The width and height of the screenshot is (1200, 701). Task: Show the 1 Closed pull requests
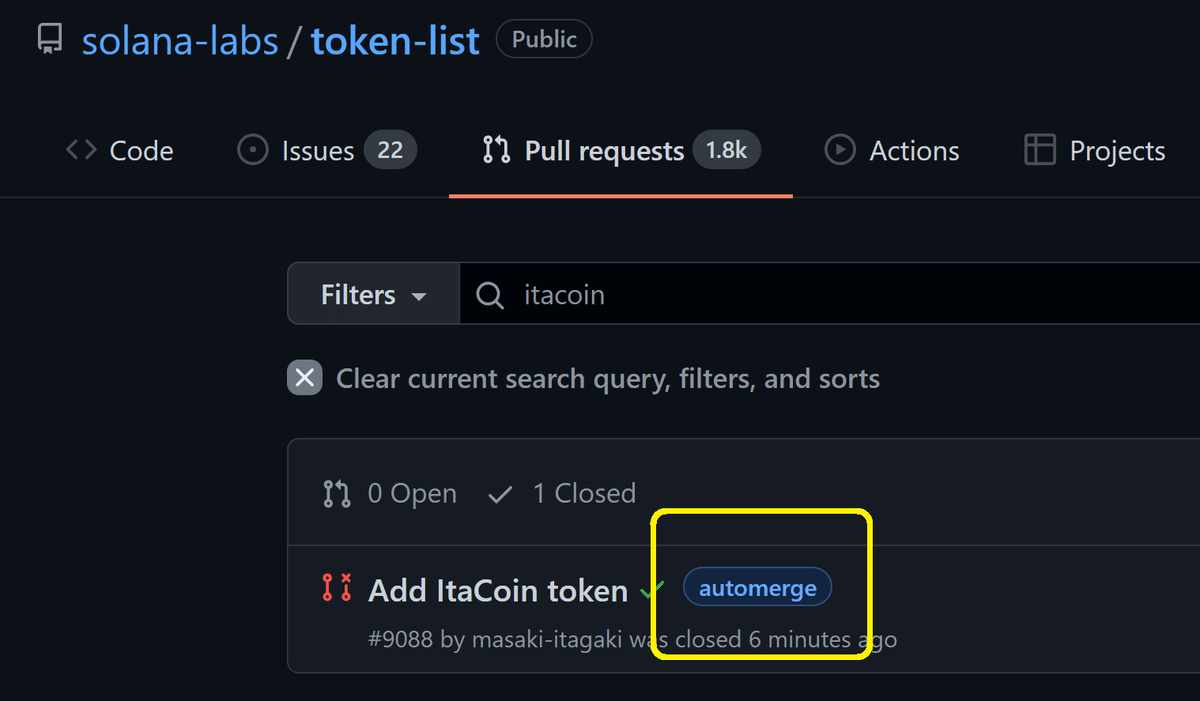click(x=562, y=493)
